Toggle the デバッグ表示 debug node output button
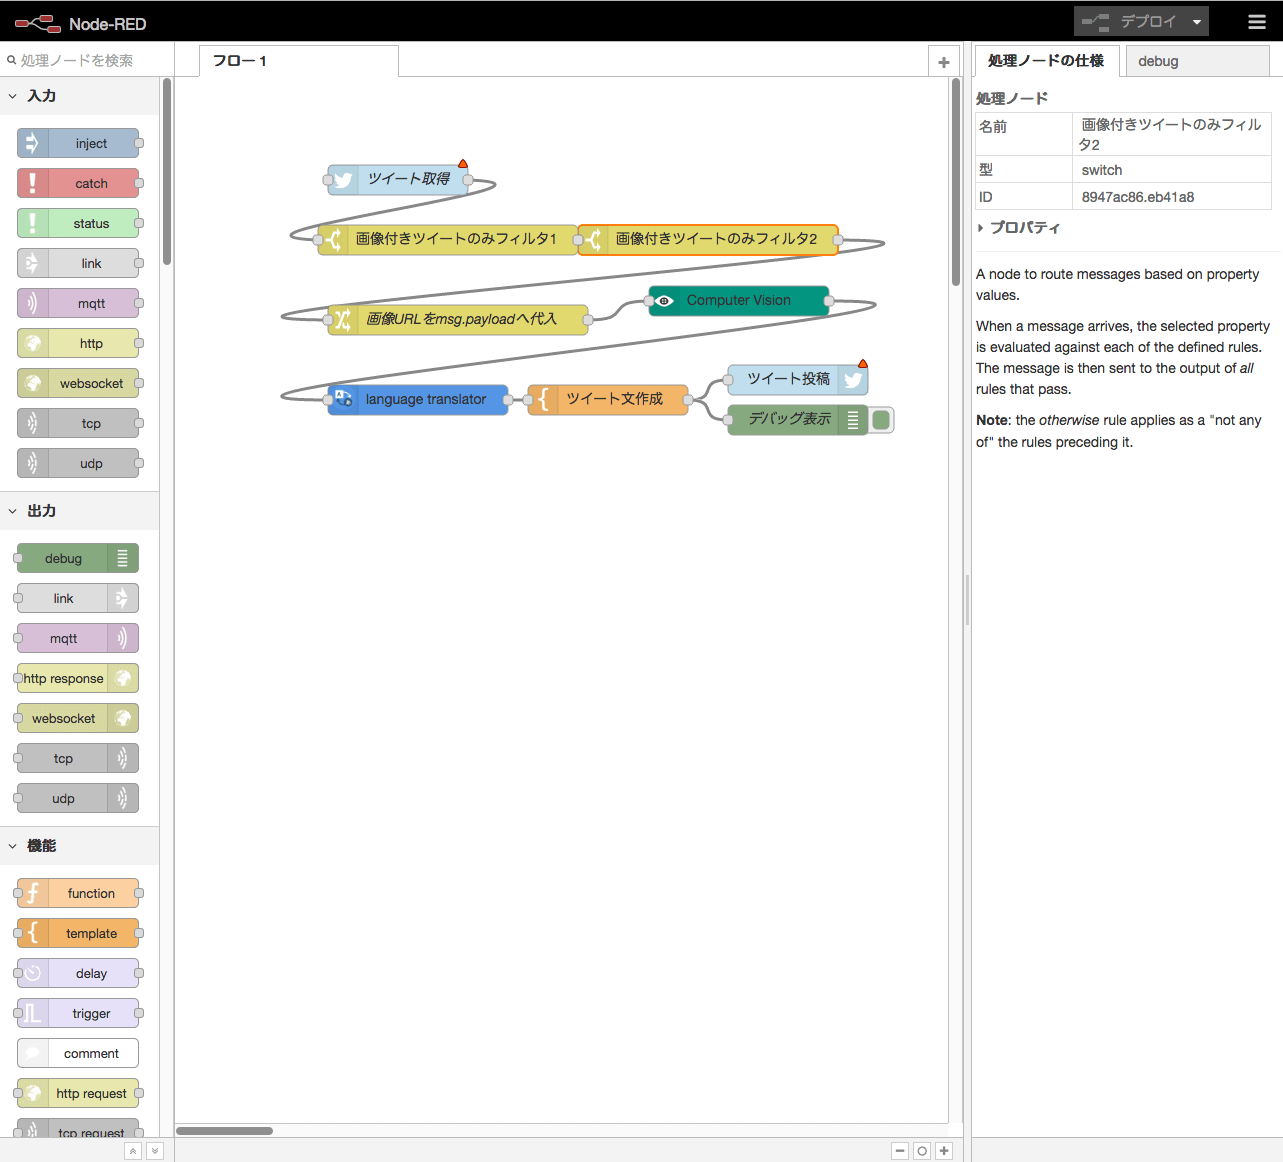The height and width of the screenshot is (1162, 1283). 881,419
